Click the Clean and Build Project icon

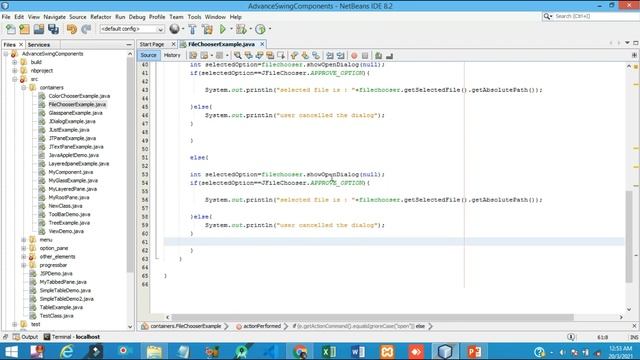coord(207,29)
